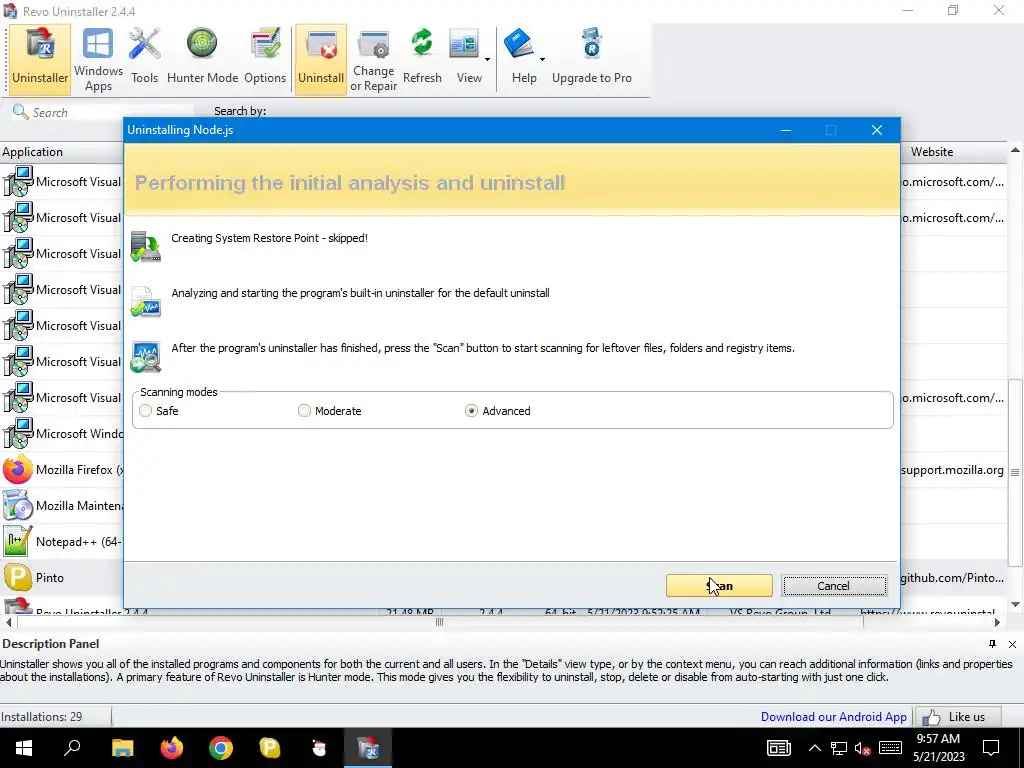The height and width of the screenshot is (768, 1024).
Task: Click the Firefox list icon
Action: (18, 470)
